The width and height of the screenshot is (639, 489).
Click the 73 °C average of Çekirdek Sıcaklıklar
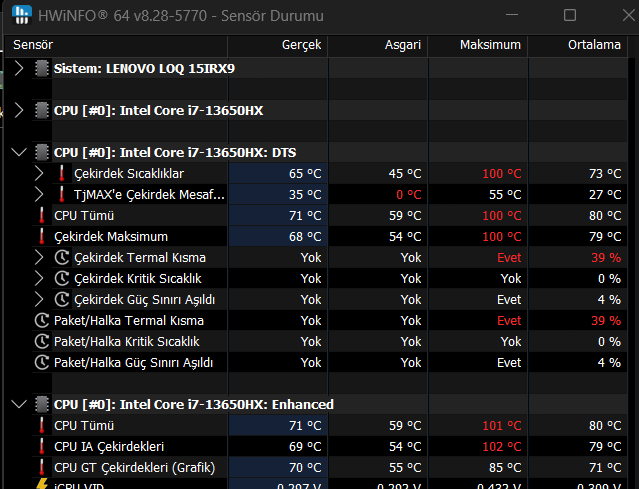click(x=605, y=174)
